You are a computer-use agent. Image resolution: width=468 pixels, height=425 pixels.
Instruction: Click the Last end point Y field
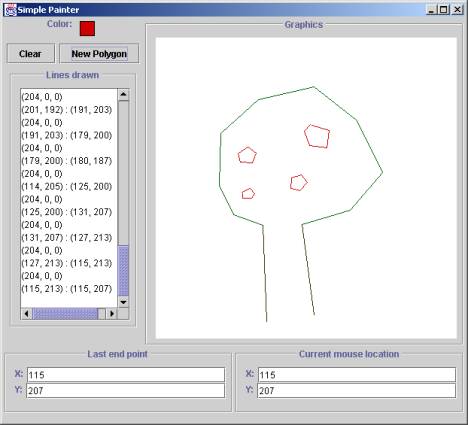[x=126, y=390]
